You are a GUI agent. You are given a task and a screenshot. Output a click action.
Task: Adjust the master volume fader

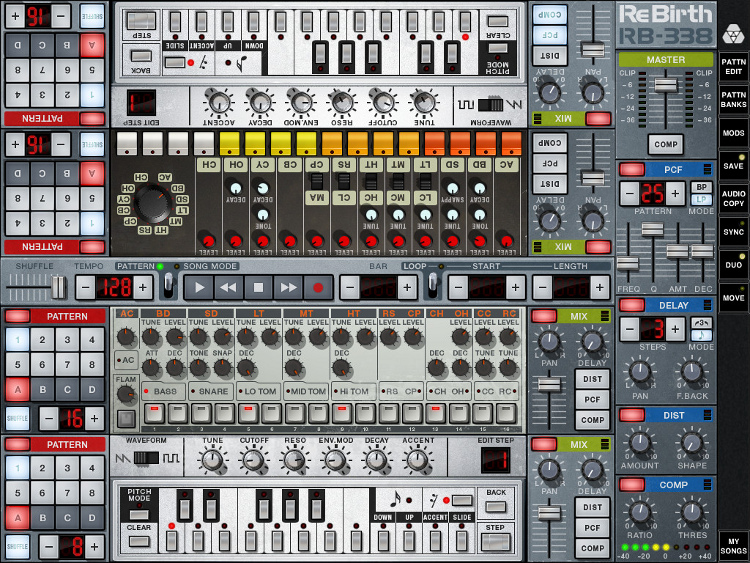pos(665,85)
